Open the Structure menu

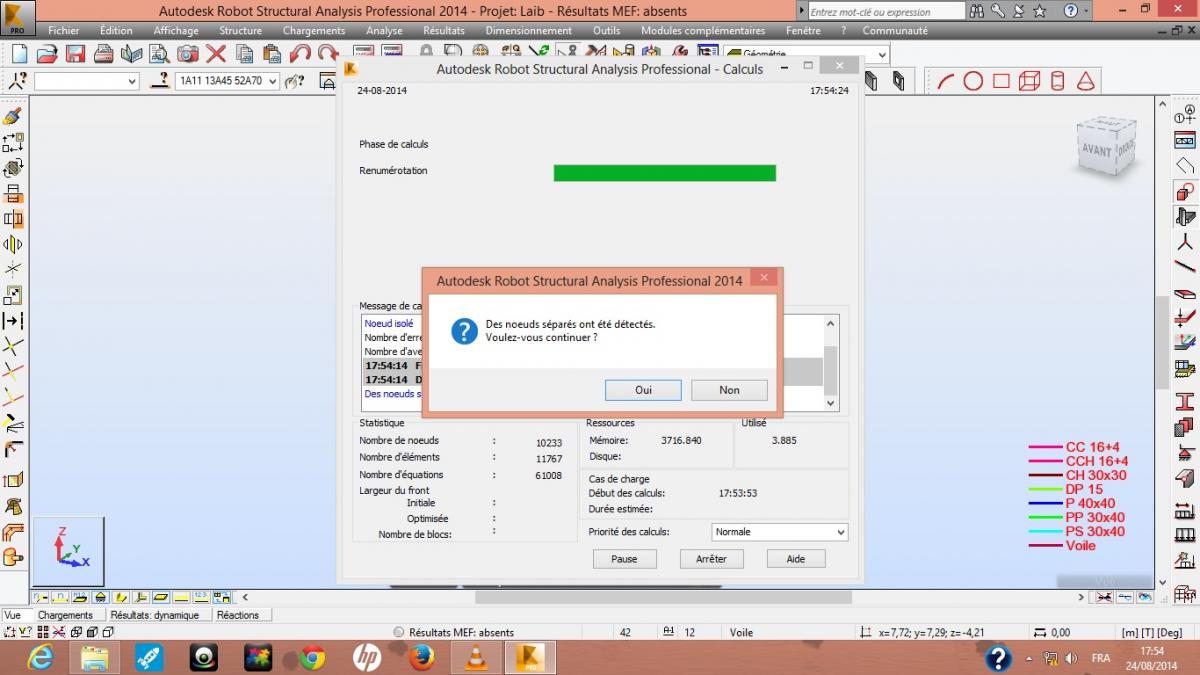(240, 31)
